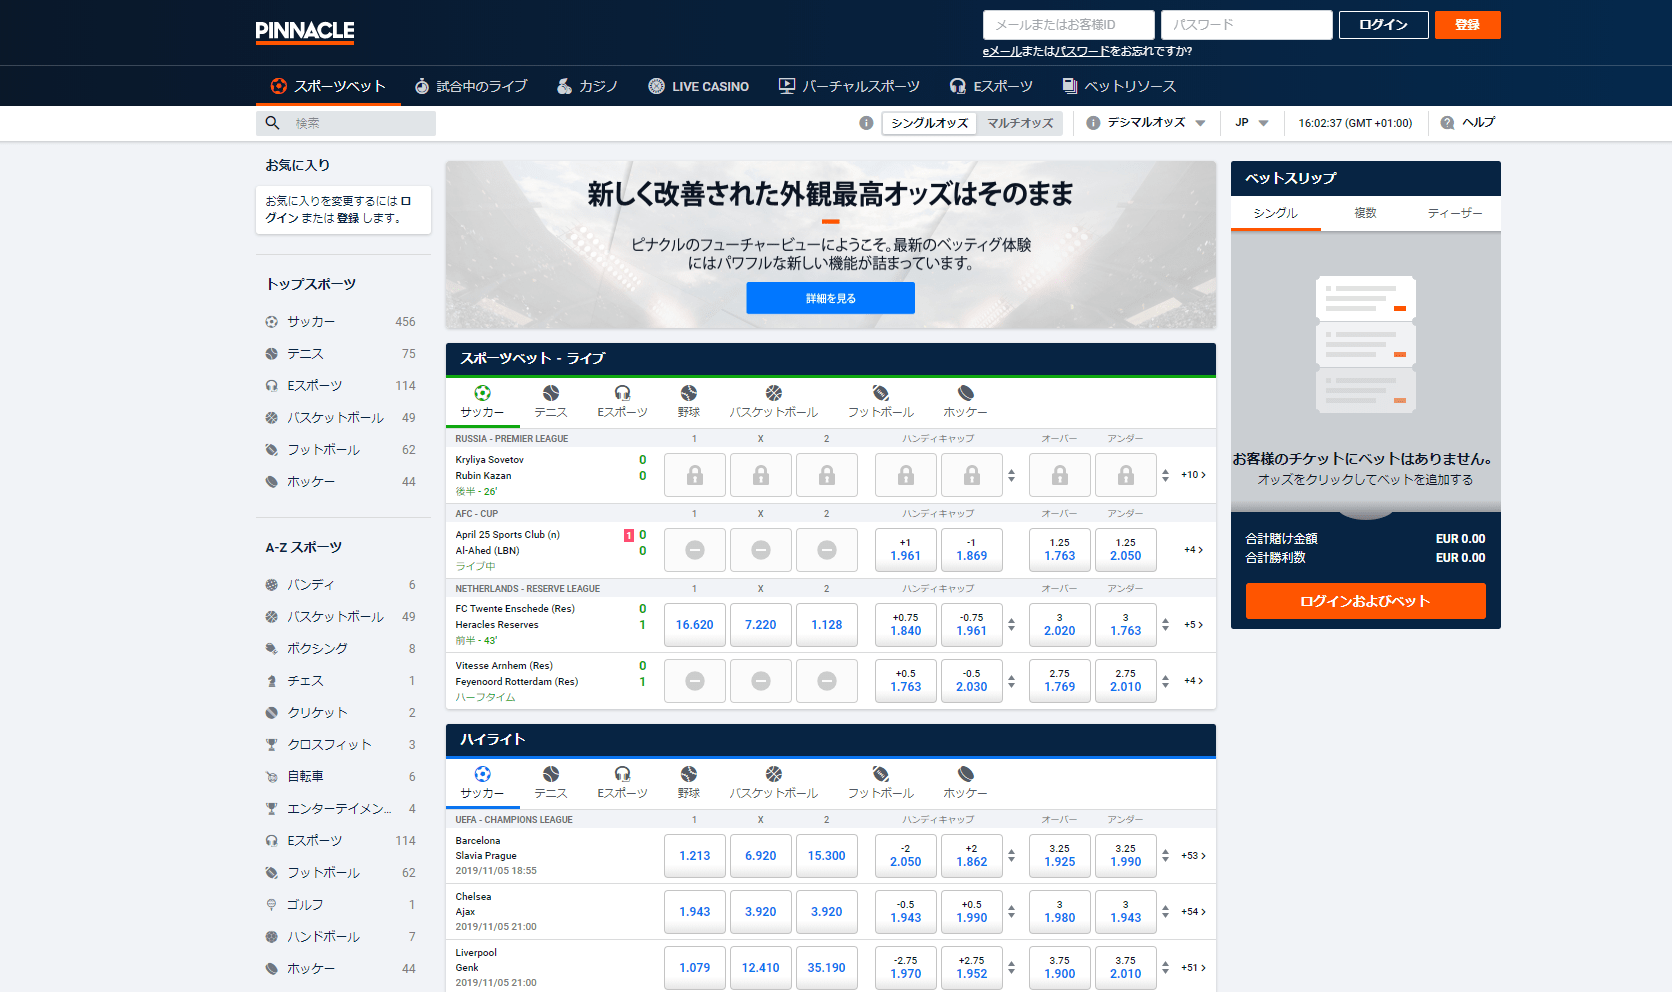This screenshot has height=992, width=1672.
Task: Switch odds display to マルチオッズ
Action: pyautogui.click(x=1019, y=123)
